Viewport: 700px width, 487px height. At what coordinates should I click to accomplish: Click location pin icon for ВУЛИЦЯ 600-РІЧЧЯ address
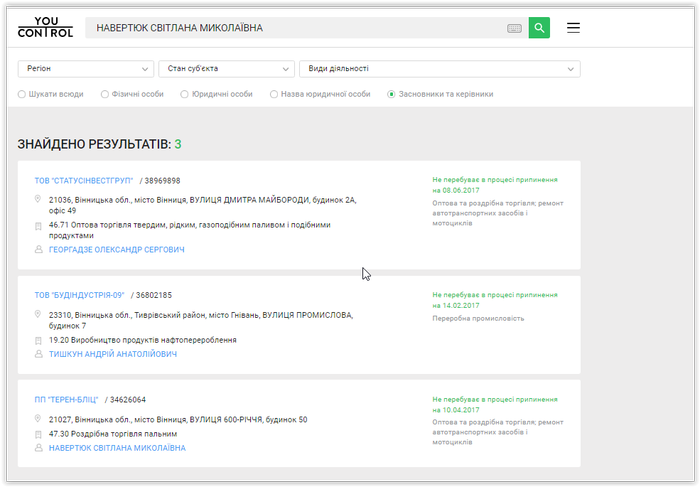(38, 419)
